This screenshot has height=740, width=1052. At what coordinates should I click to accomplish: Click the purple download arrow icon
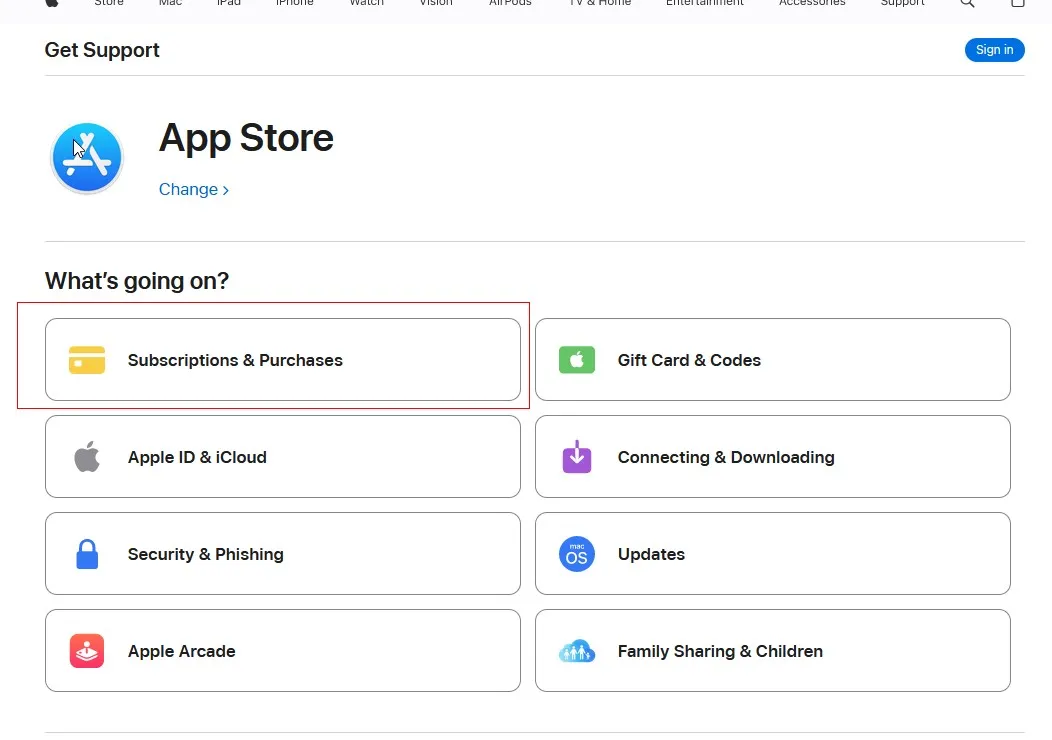577,457
